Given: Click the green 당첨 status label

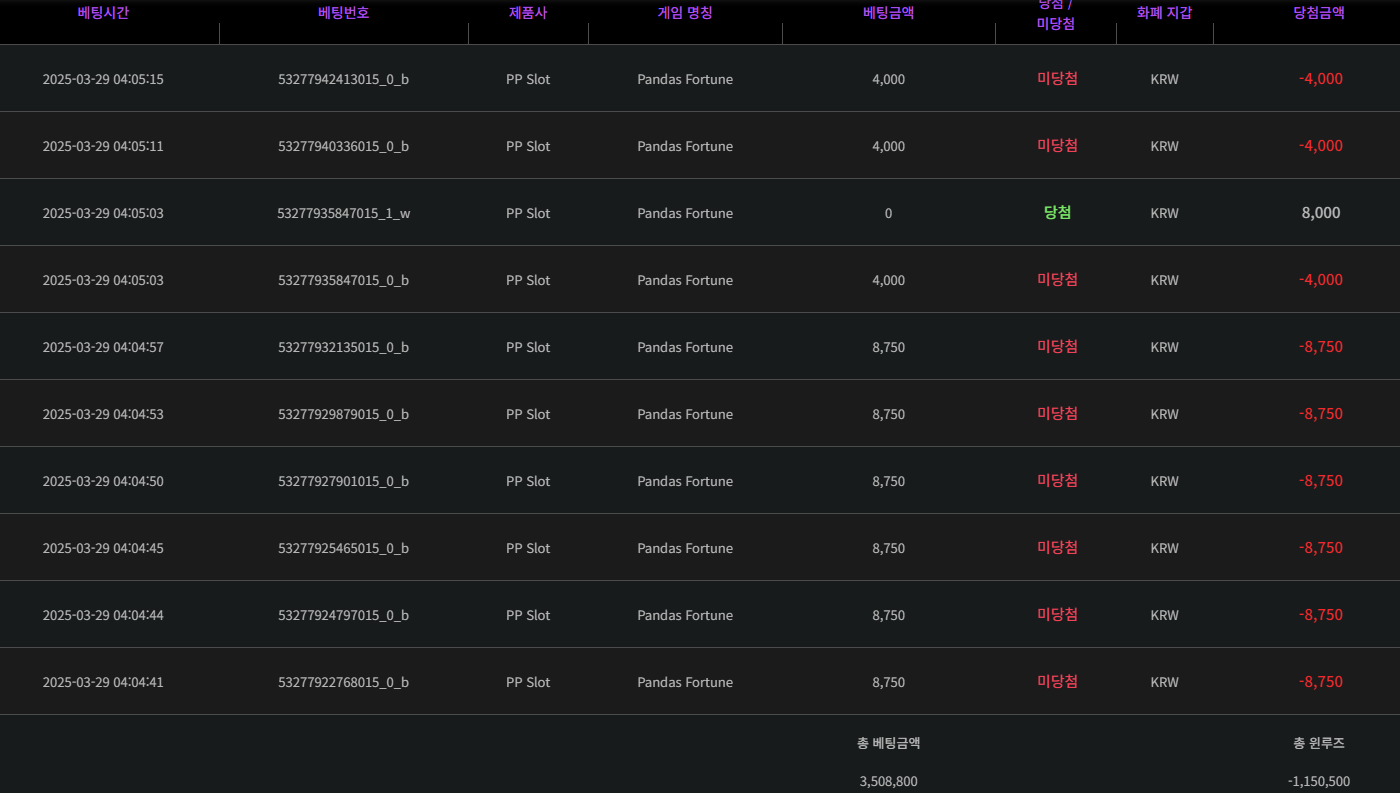Looking at the screenshot, I should coord(1057,212).
